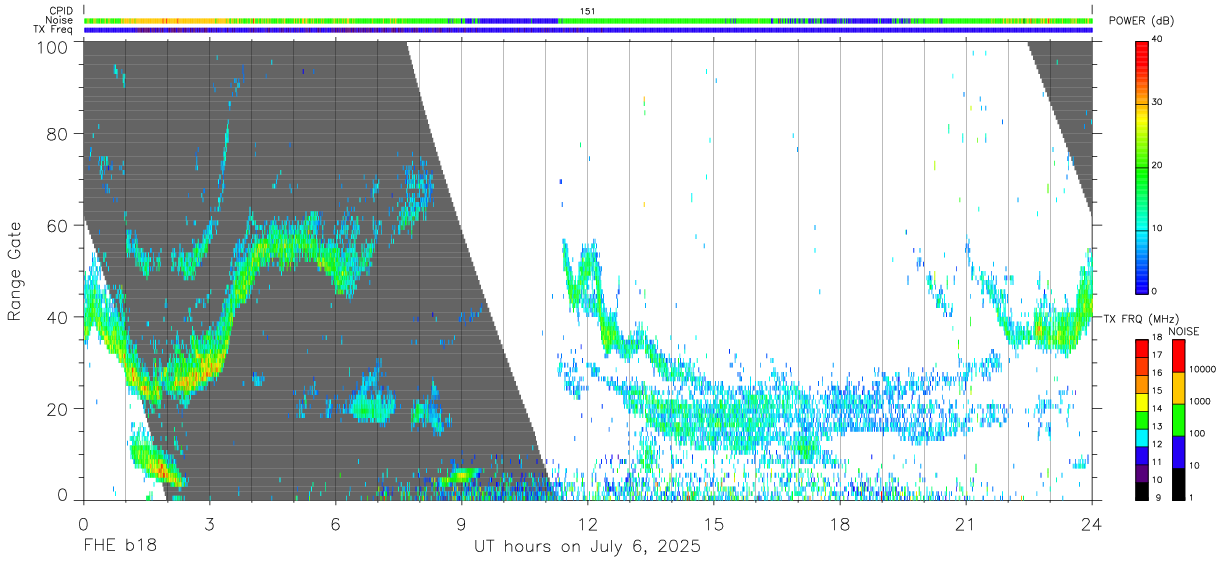Click UT hour axis tick label 18
The width and height of the screenshot is (1228, 567).
coord(840,523)
